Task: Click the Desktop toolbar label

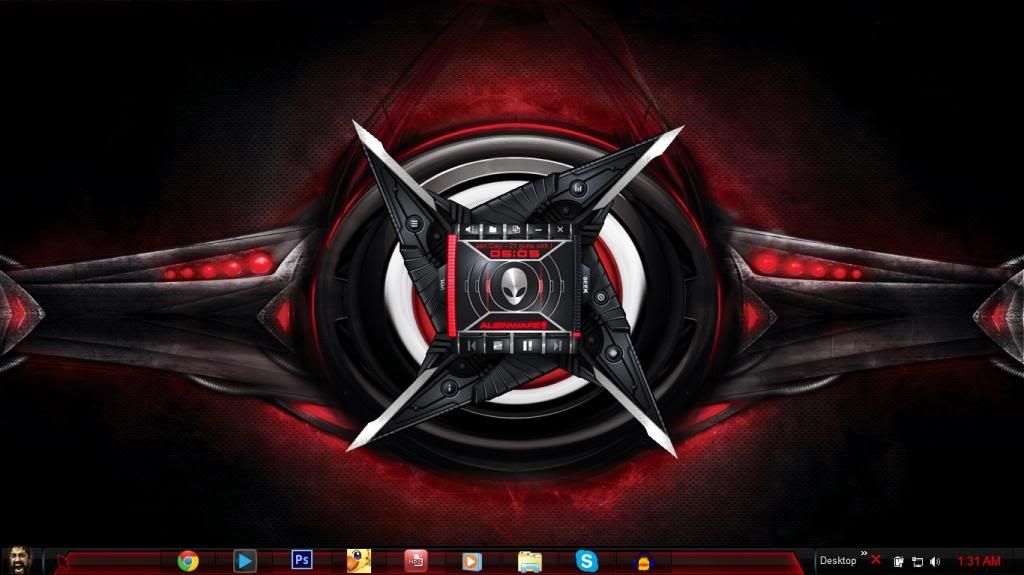Action: pyautogui.click(x=838, y=561)
